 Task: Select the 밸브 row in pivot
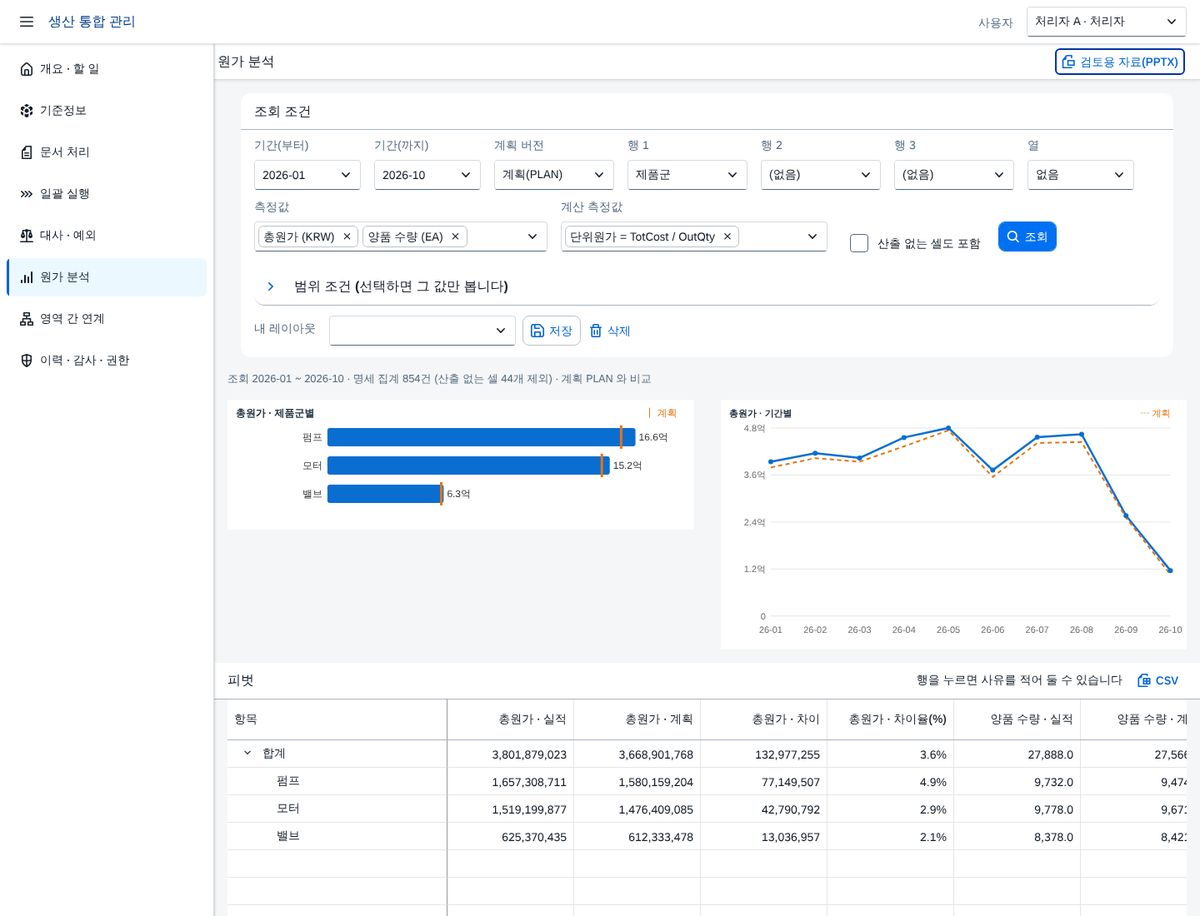[x=707, y=837]
